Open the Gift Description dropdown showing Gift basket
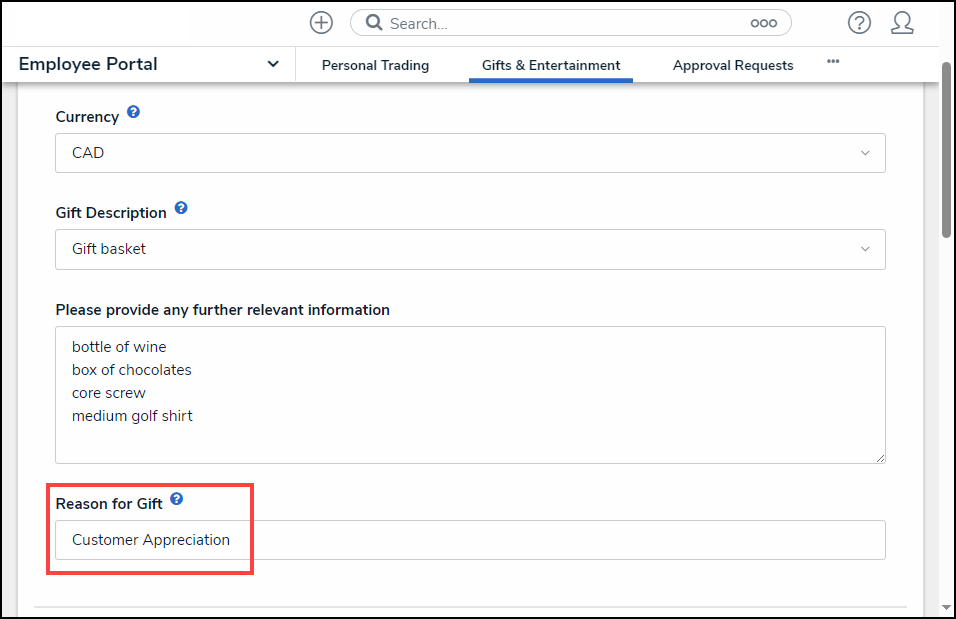 [x=470, y=249]
